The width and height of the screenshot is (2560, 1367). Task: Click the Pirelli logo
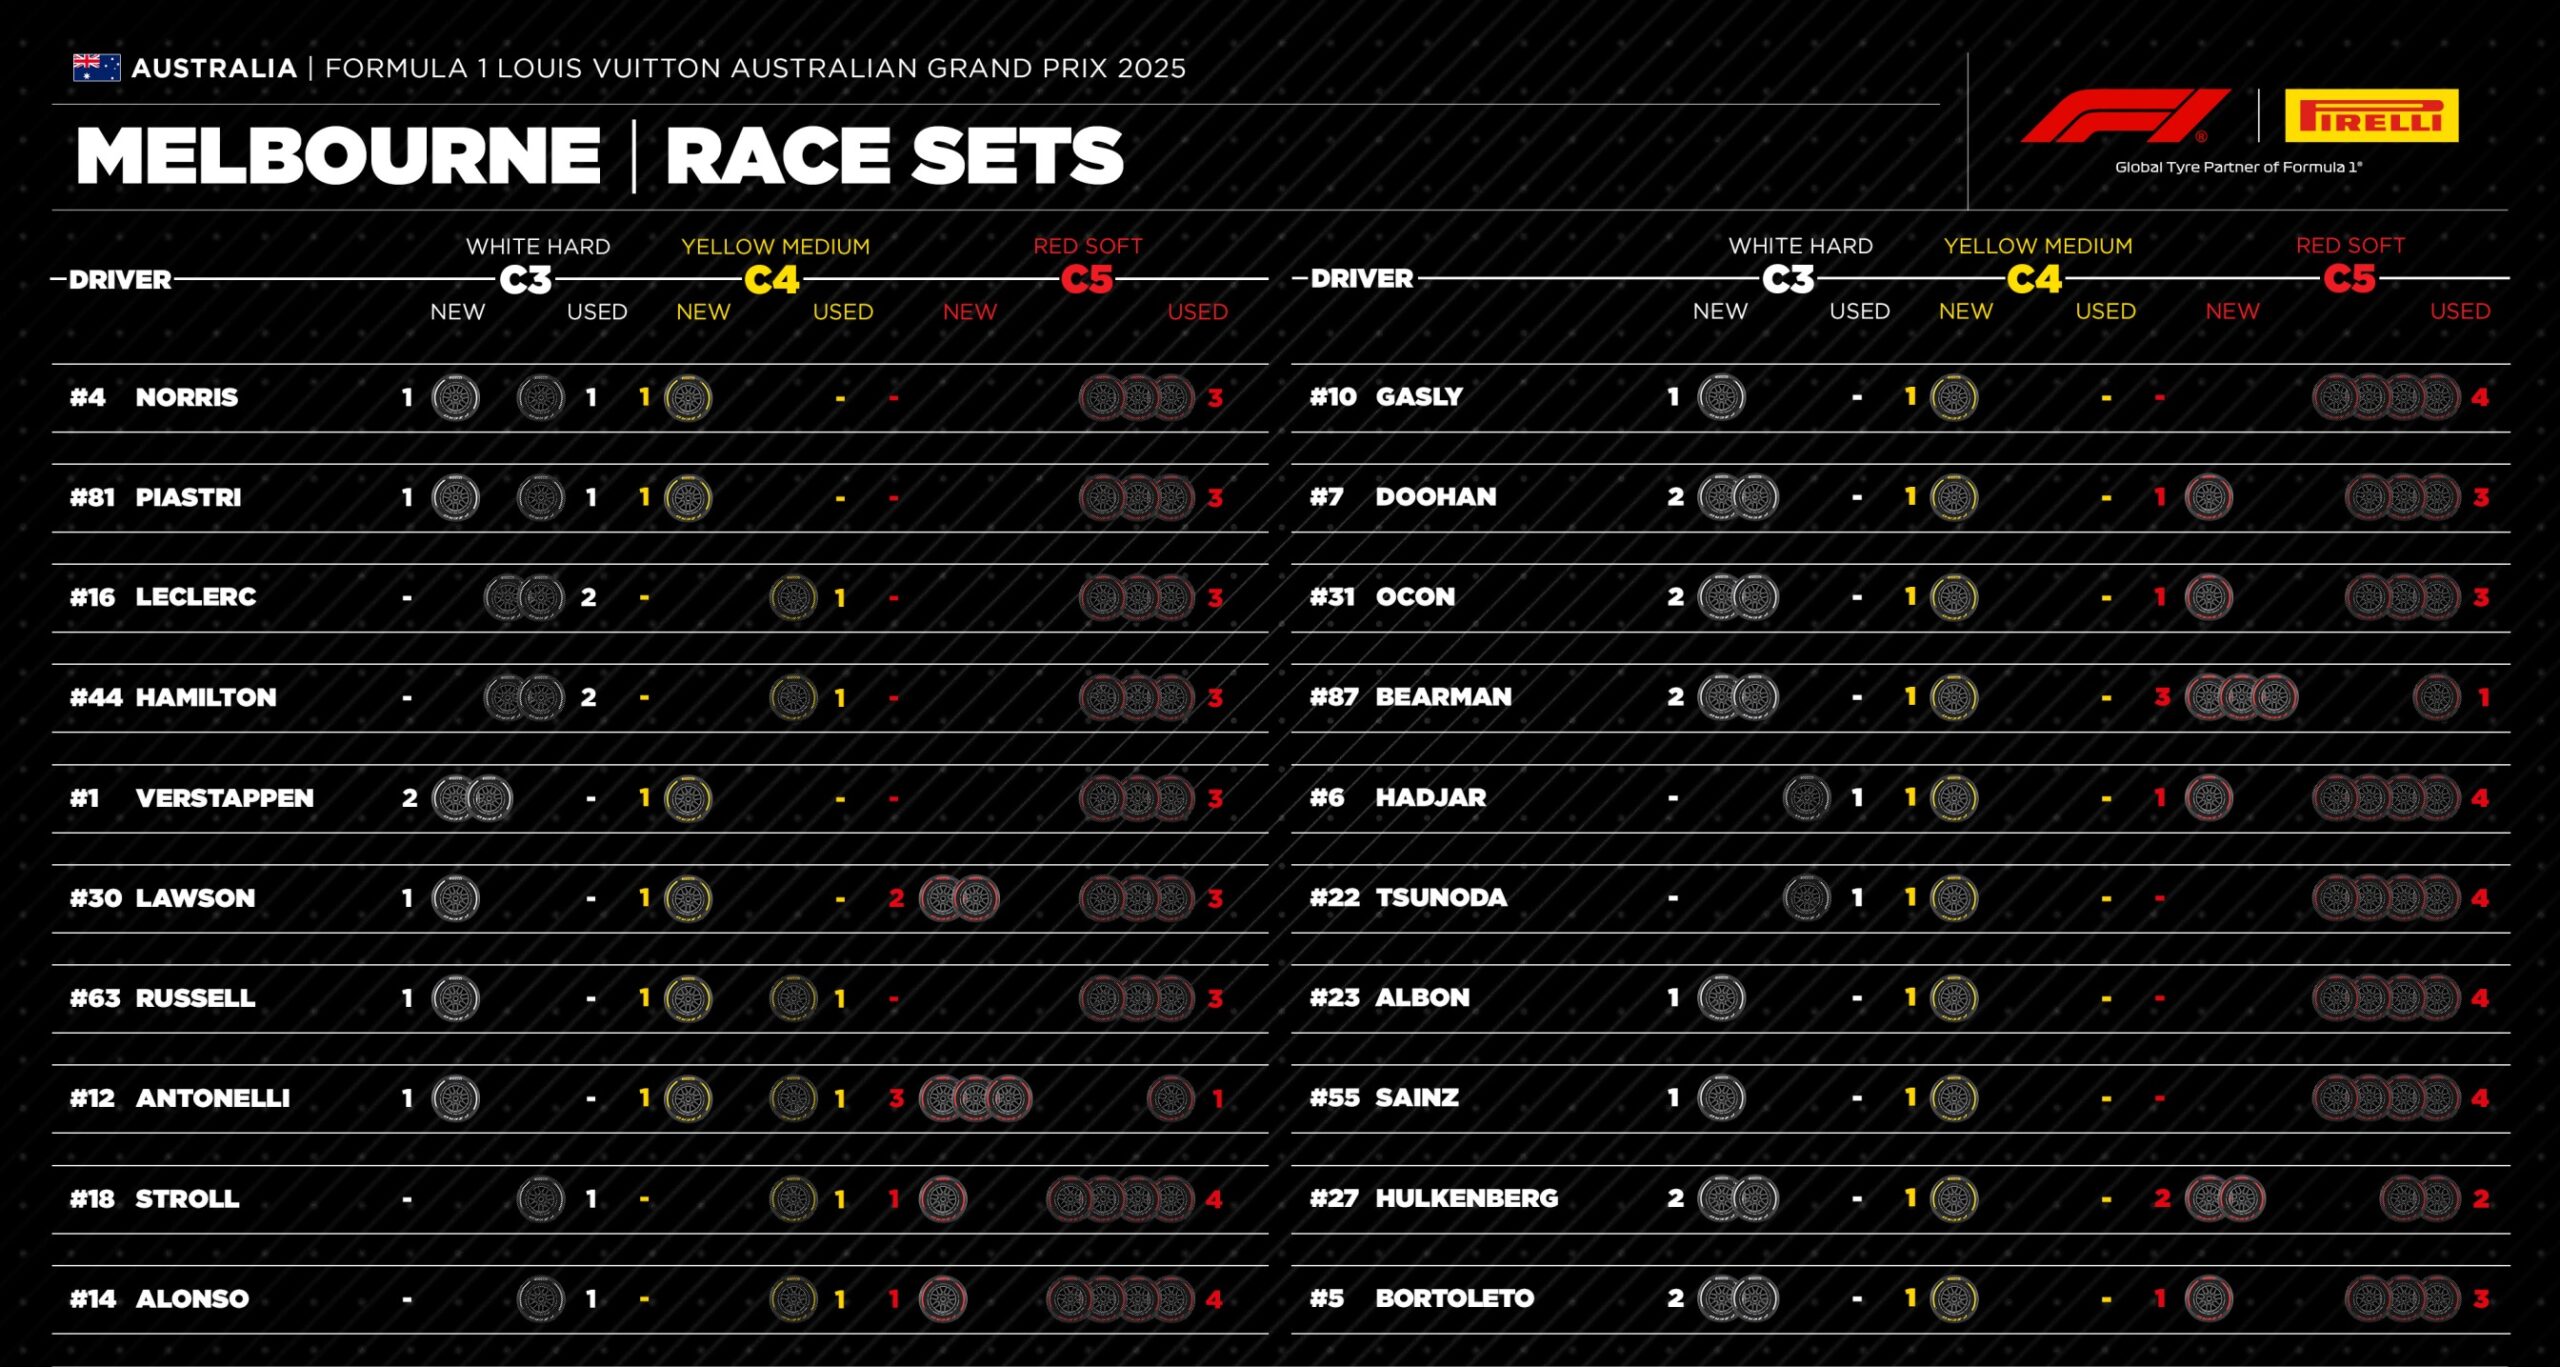pyautogui.click(x=2371, y=116)
